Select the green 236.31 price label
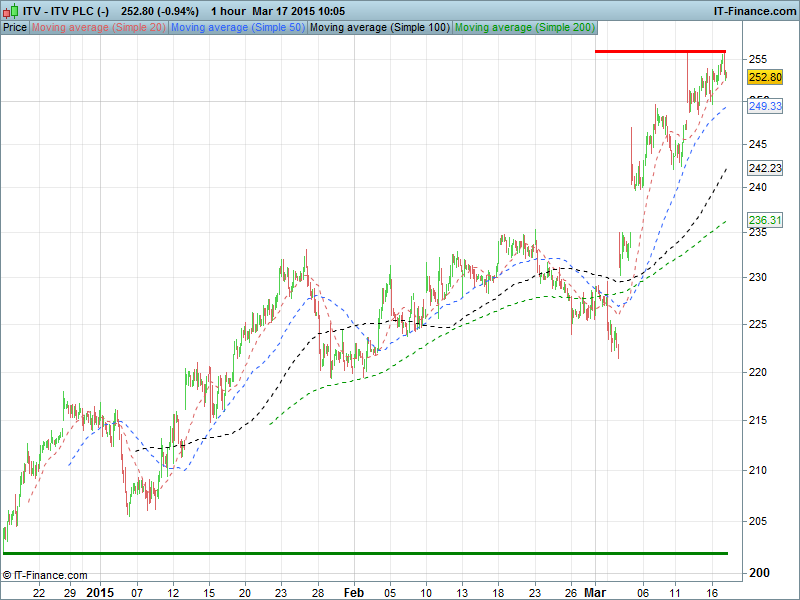 [x=764, y=220]
